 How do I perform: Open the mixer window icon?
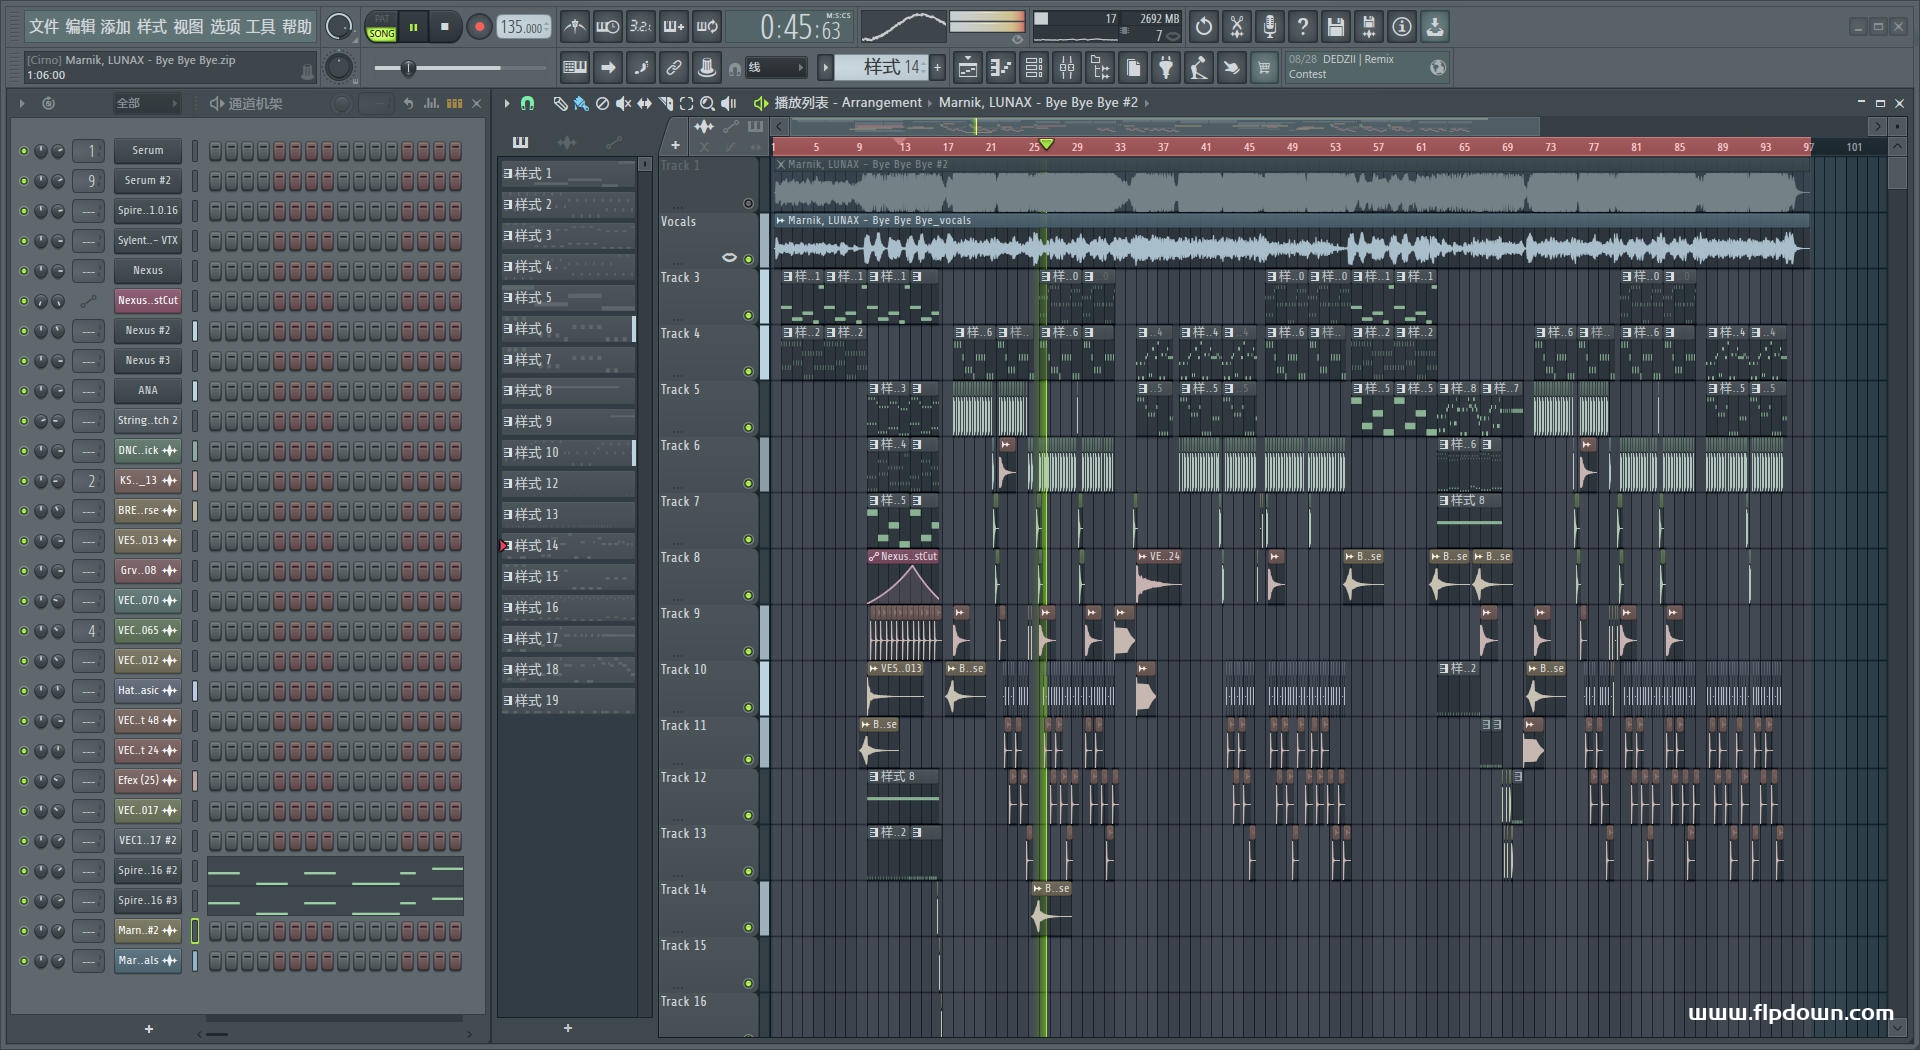(1067, 68)
